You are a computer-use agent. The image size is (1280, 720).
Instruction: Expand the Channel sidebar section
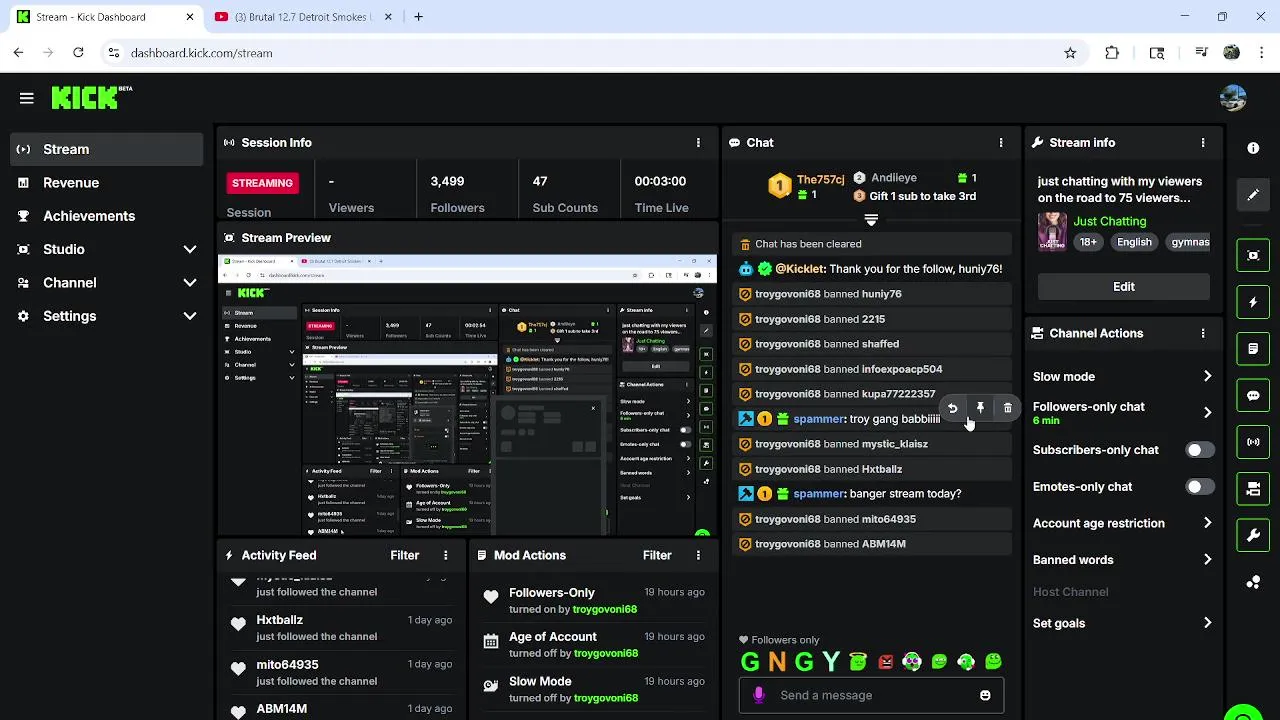pyautogui.click(x=106, y=283)
